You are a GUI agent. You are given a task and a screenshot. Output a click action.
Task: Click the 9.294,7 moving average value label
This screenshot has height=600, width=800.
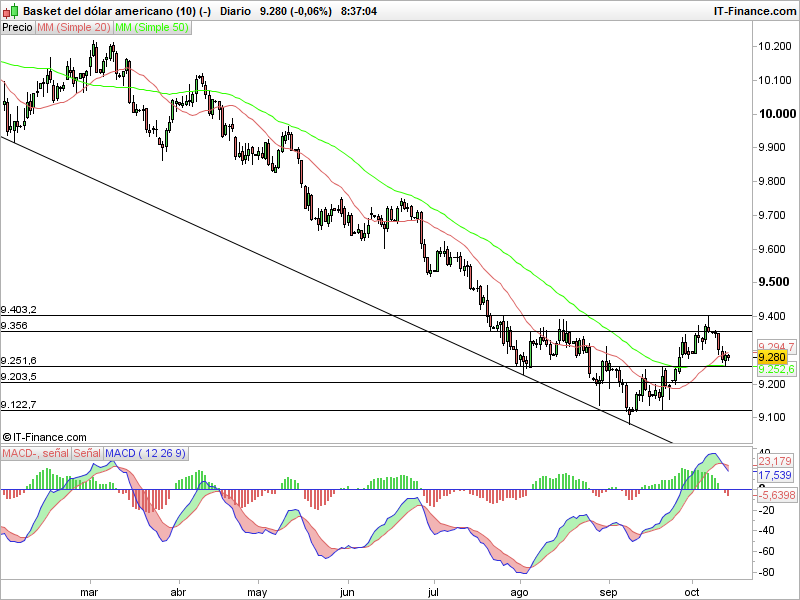[776, 346]
